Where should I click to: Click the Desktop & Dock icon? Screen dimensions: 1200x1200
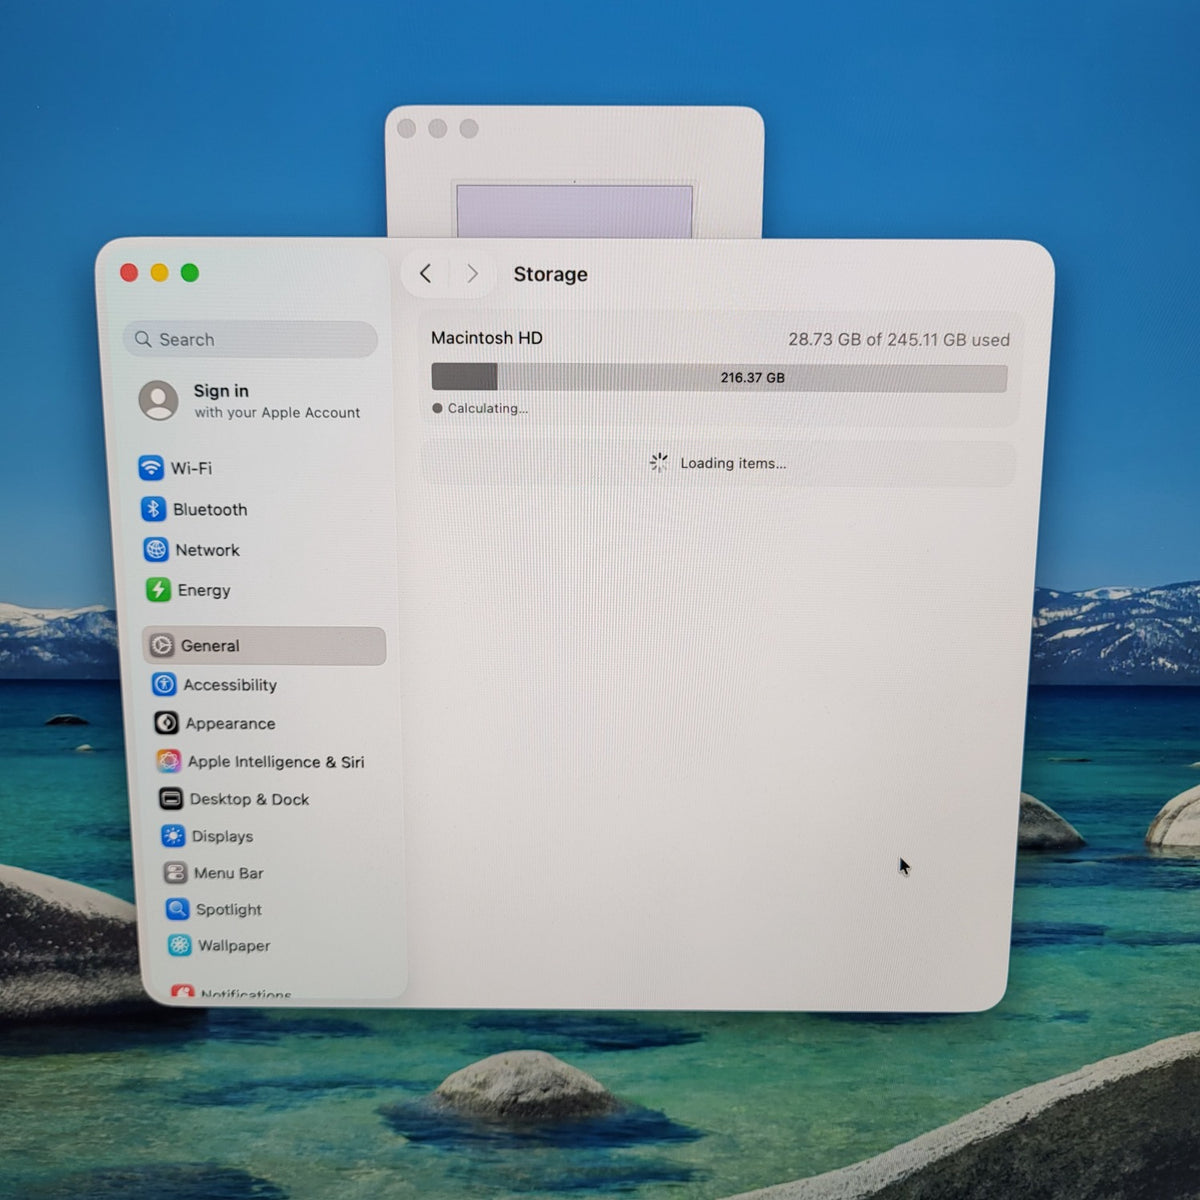click(171, 799)
